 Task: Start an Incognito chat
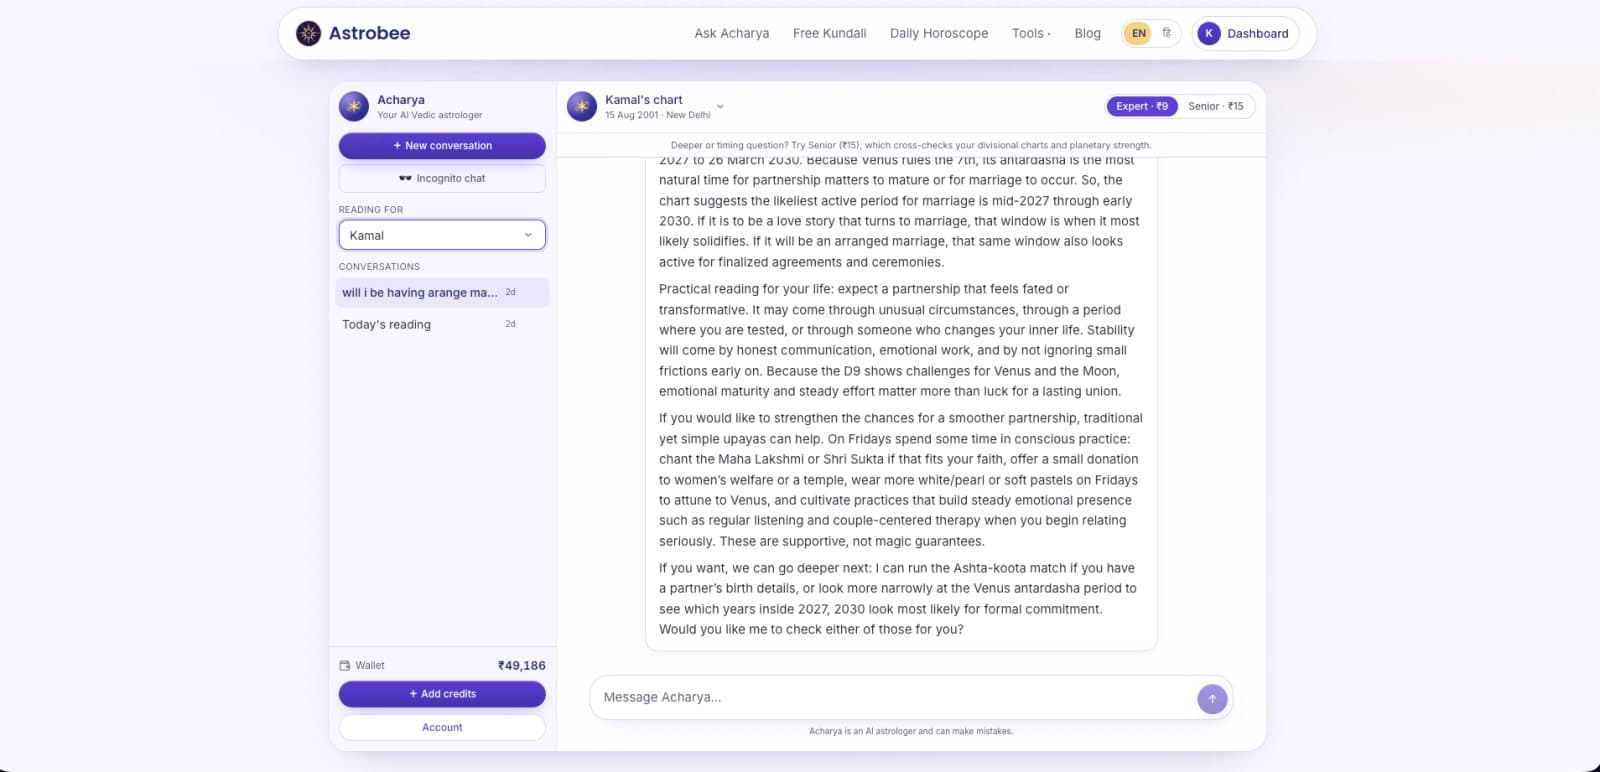point(442,178)
